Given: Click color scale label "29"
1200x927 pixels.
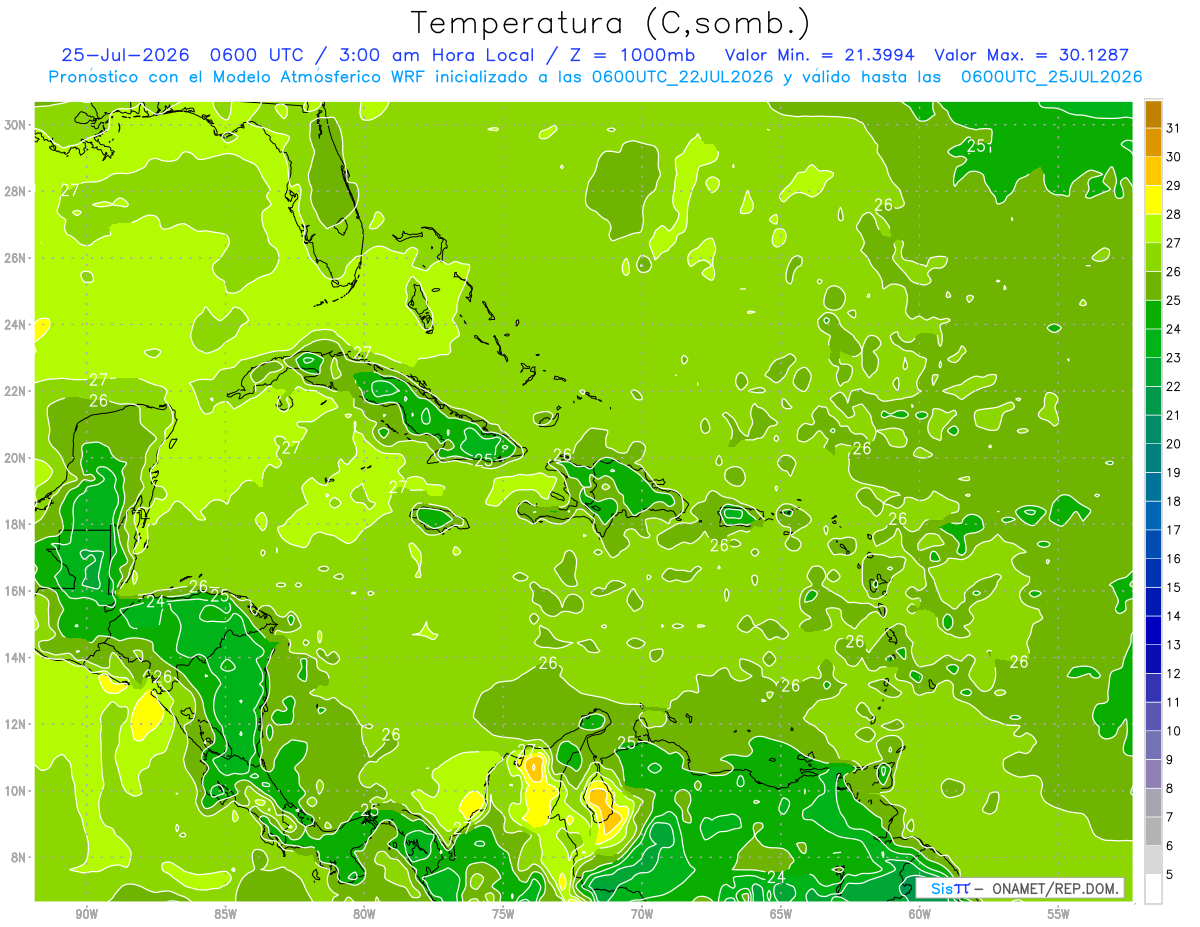Looking at the screenshot, I should click(1173, 185).
